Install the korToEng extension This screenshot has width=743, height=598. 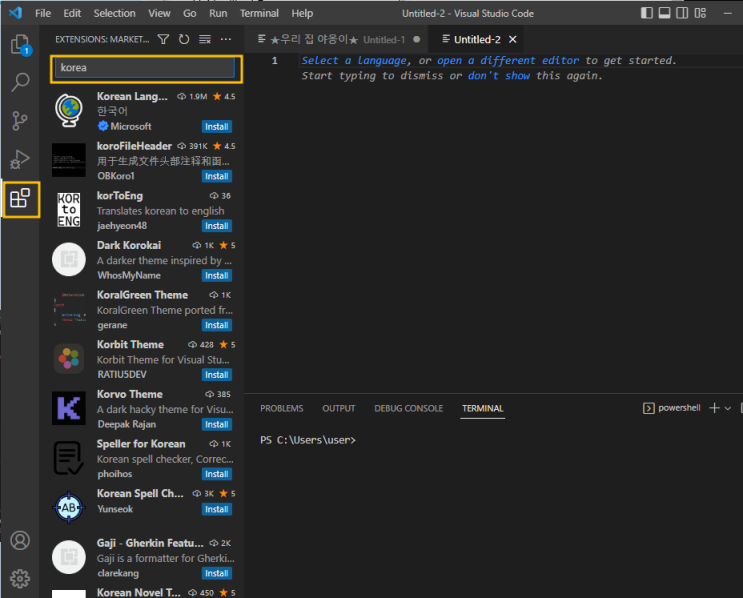(x=217, y=226)
